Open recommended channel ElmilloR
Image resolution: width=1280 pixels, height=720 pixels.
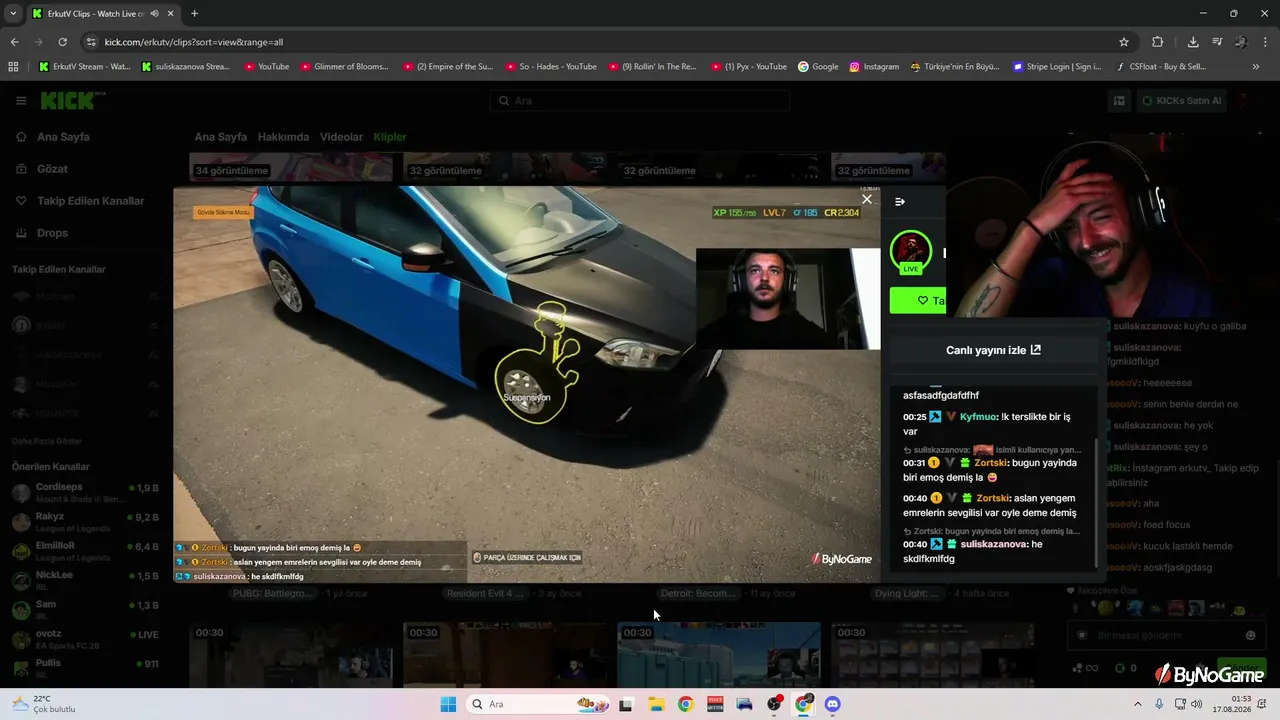(85, 550)
